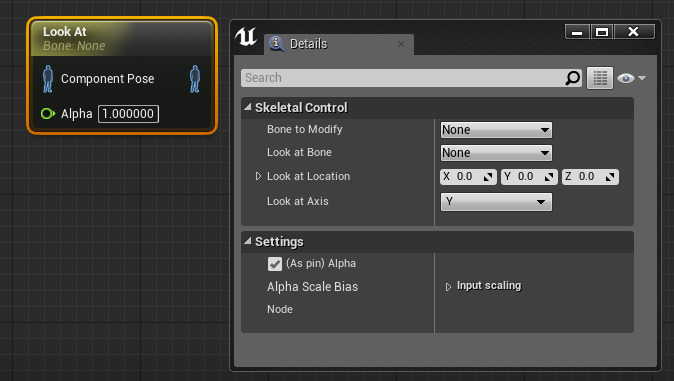Open the property matrix grid icon
The width and height of the screenshot is (674, 381).
tap(600, 78)
